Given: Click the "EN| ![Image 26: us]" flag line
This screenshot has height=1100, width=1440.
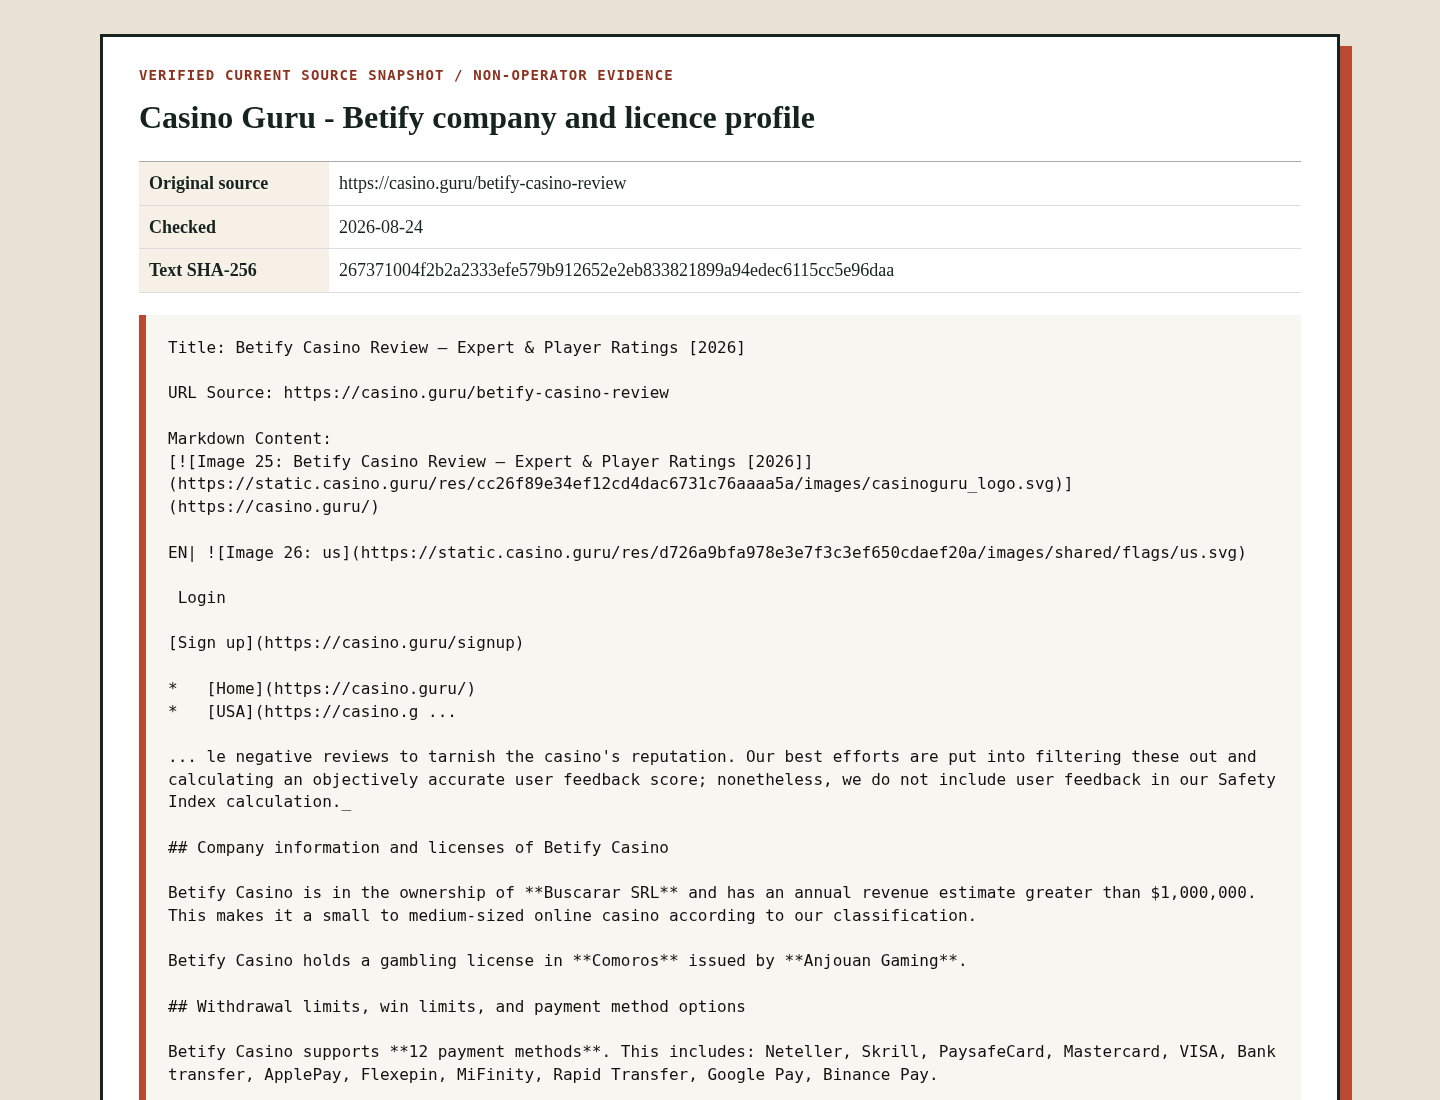Looking at the screenshot, I should 707,553.
